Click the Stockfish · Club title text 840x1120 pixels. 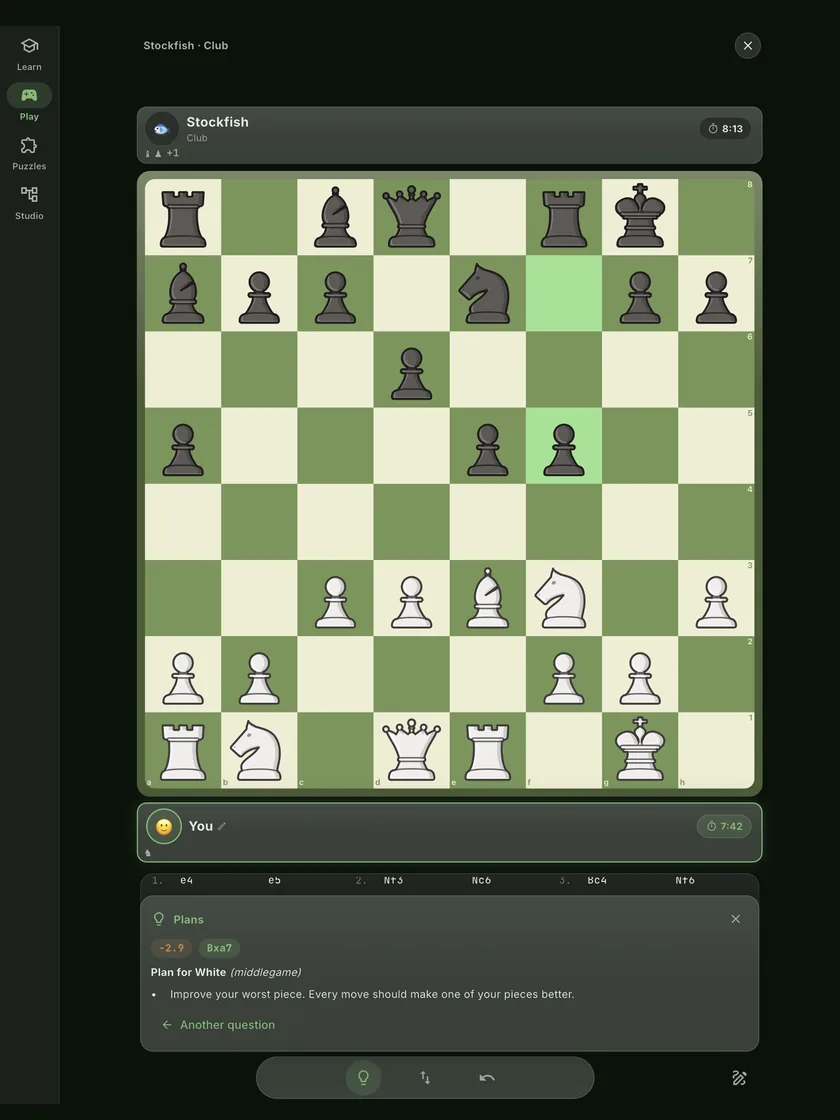point(186,45)
